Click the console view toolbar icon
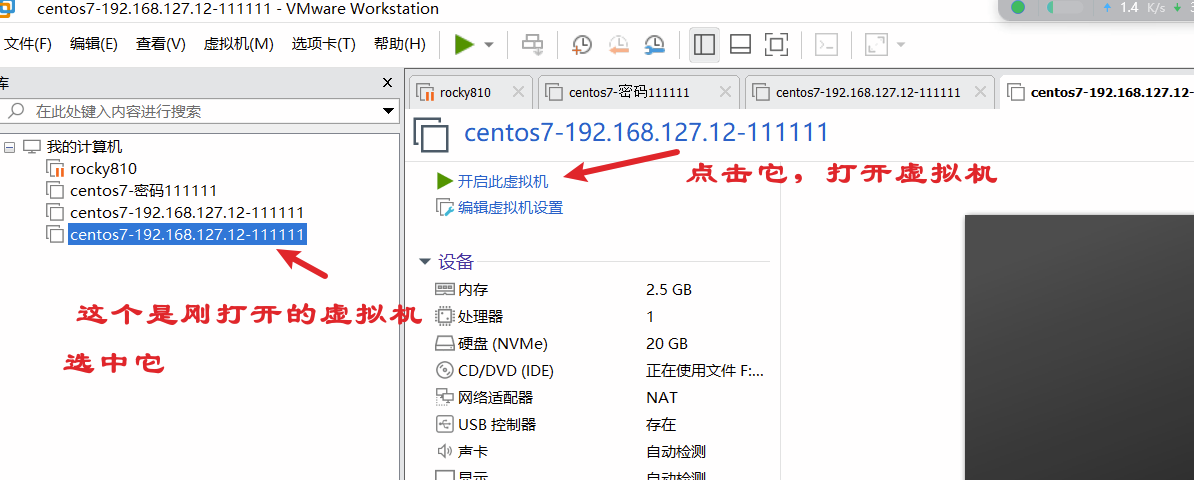Screen dimensions: 1194x480 click(826, 45)
